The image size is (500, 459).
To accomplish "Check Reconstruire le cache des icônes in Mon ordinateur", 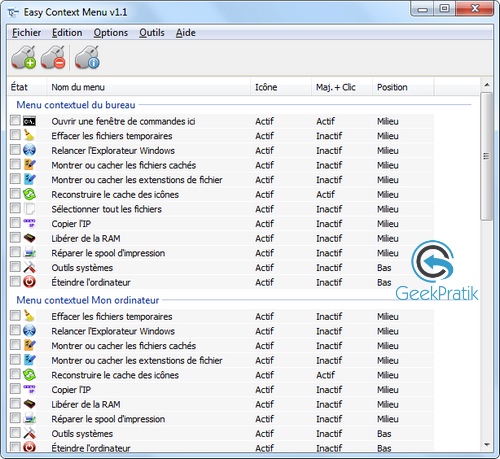I will 15,374.
